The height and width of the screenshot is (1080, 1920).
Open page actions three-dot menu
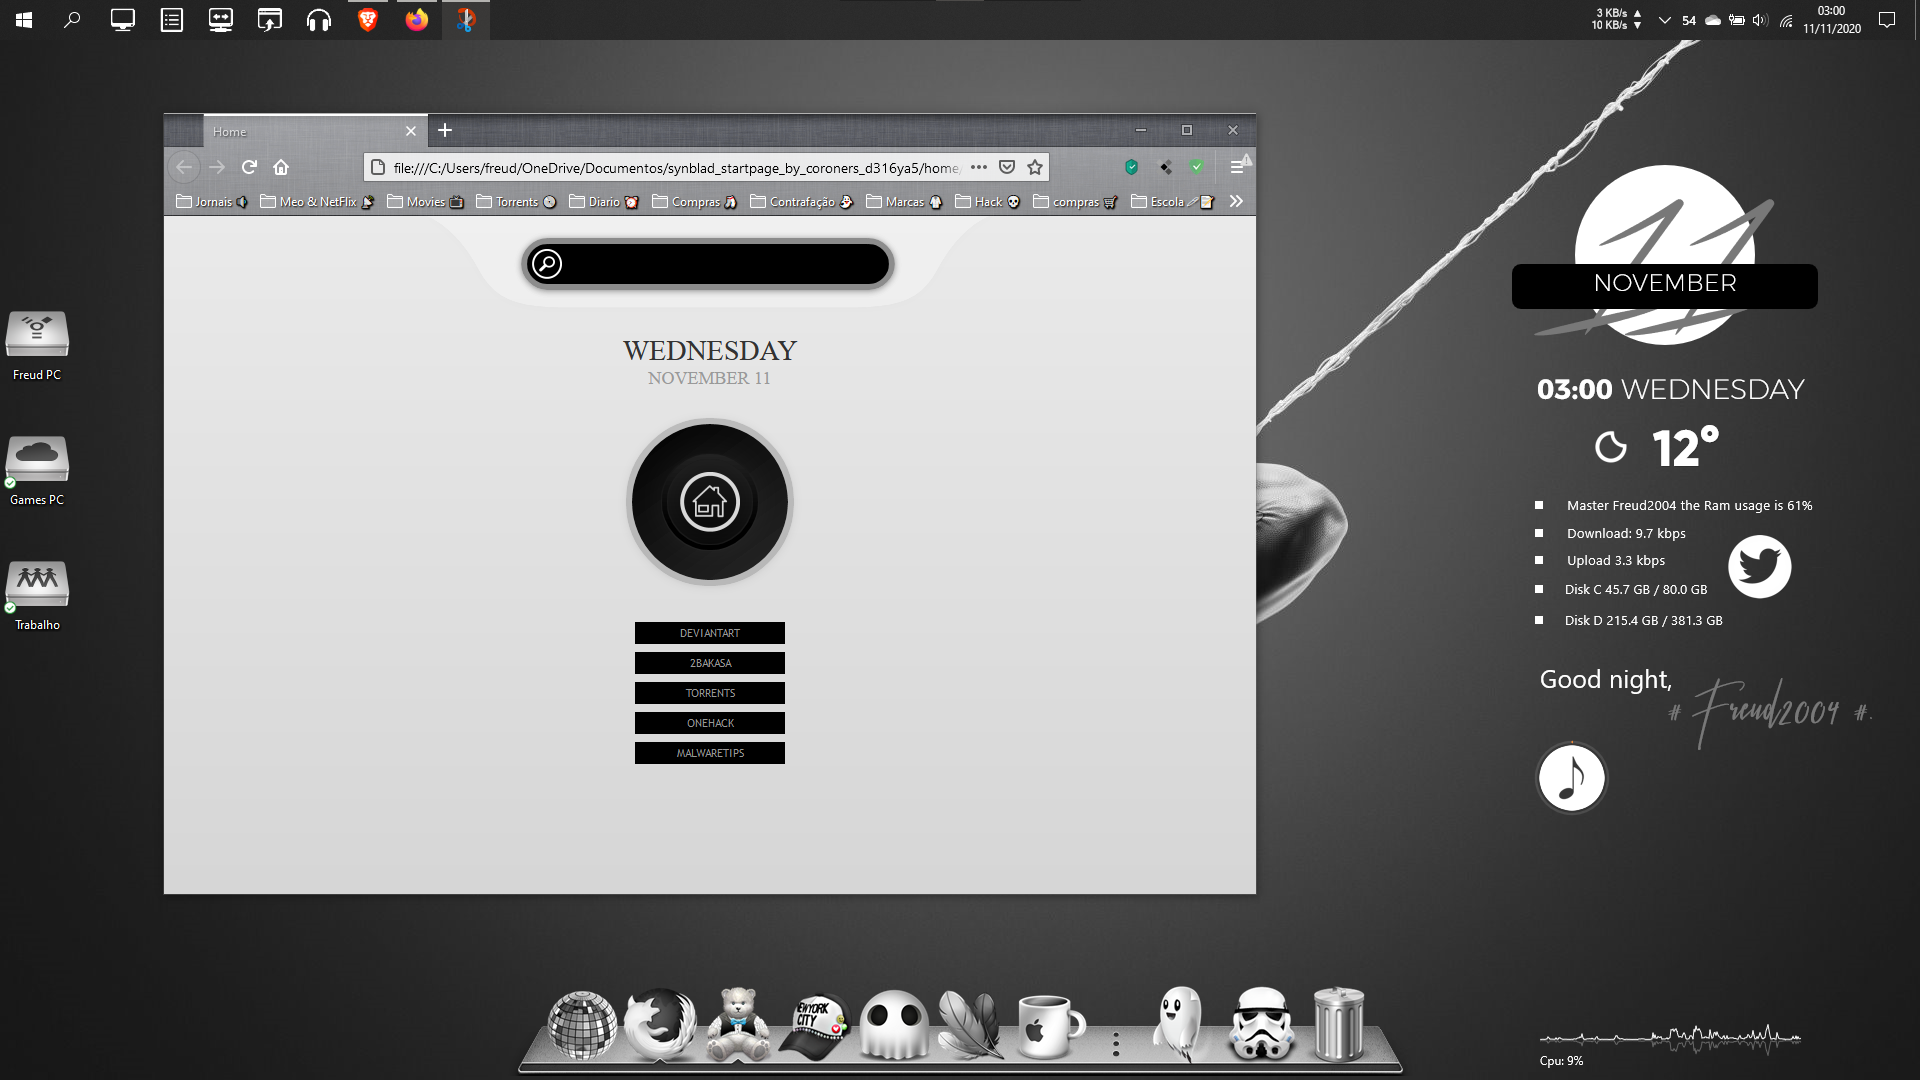[979, 167]
